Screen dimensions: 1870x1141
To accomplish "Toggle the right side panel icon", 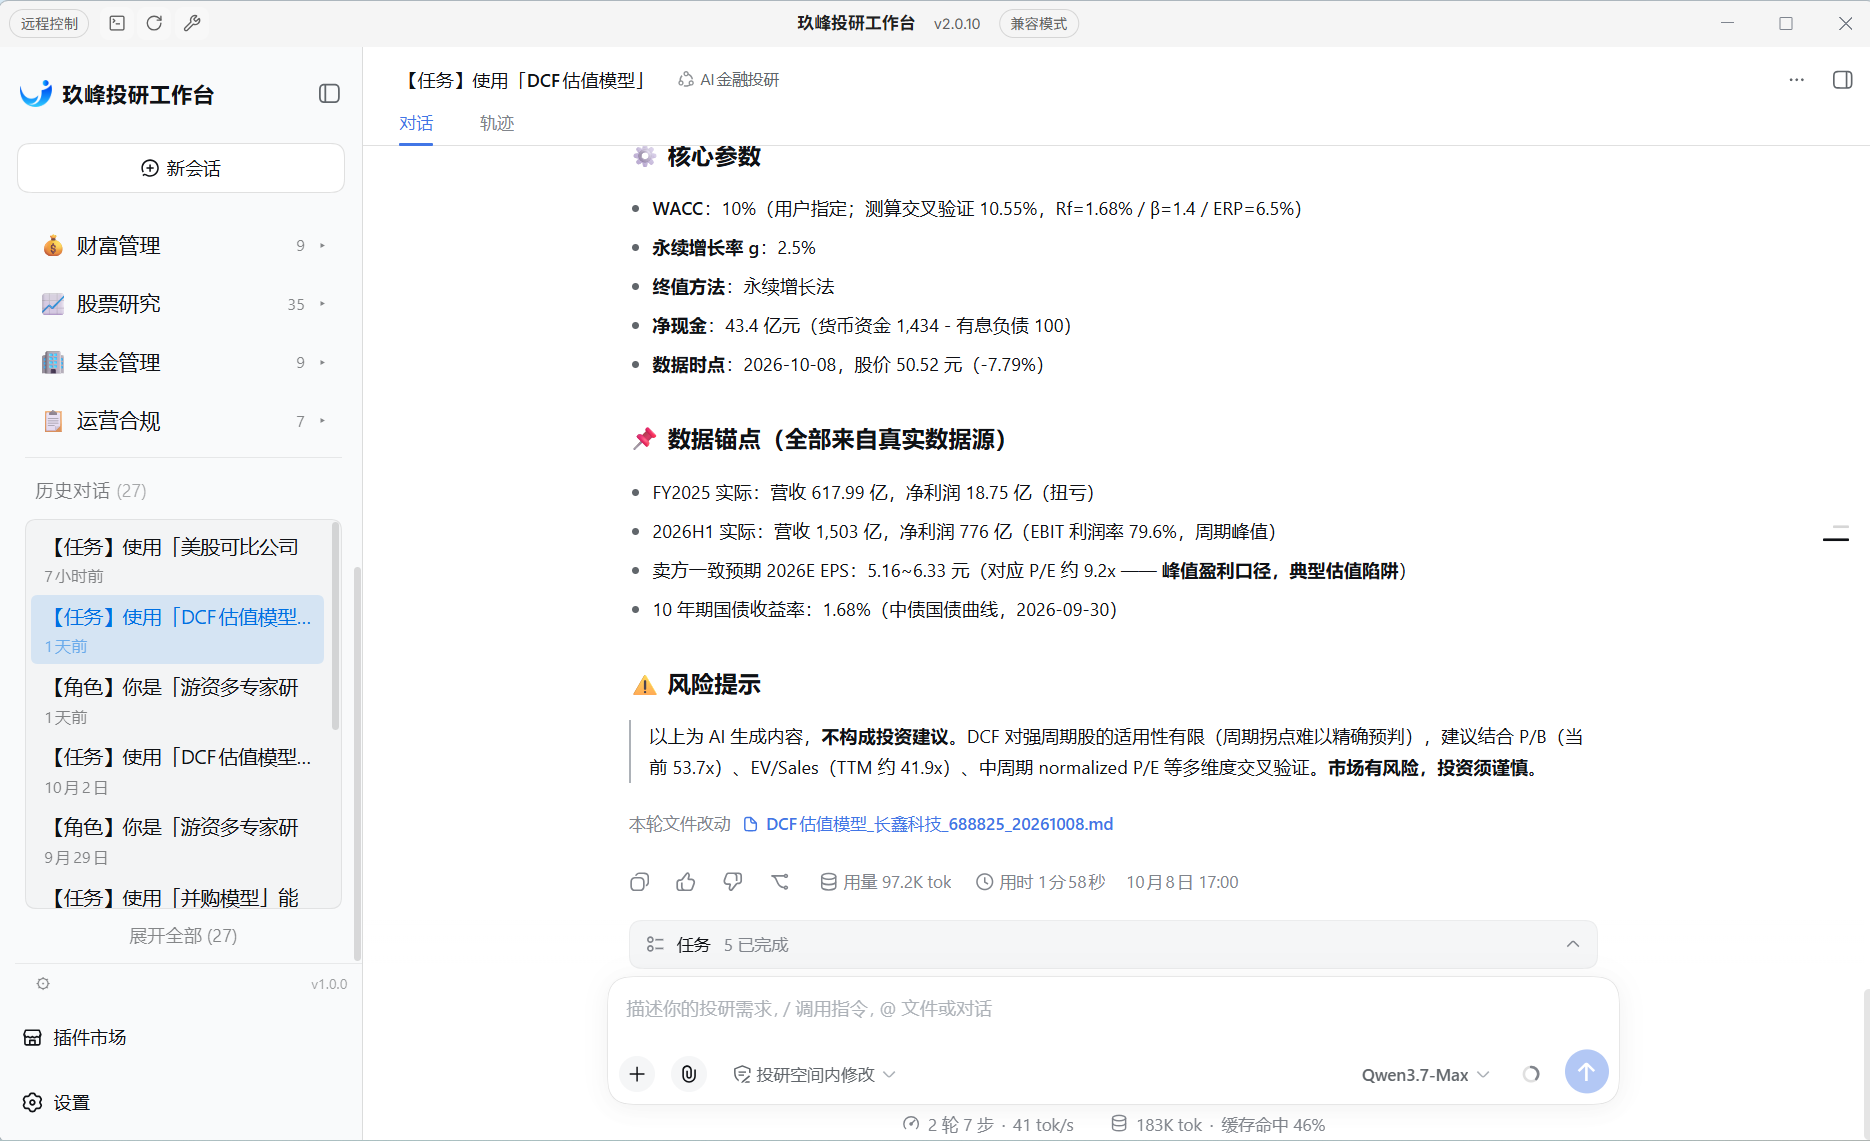I will (1842, 80).
